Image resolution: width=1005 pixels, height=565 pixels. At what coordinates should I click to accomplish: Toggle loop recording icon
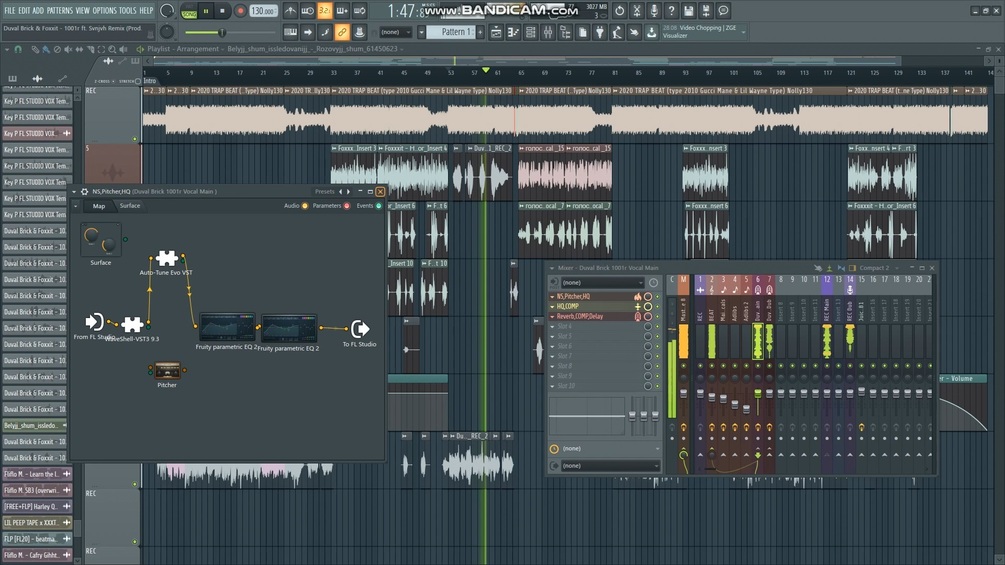(360, 11)
